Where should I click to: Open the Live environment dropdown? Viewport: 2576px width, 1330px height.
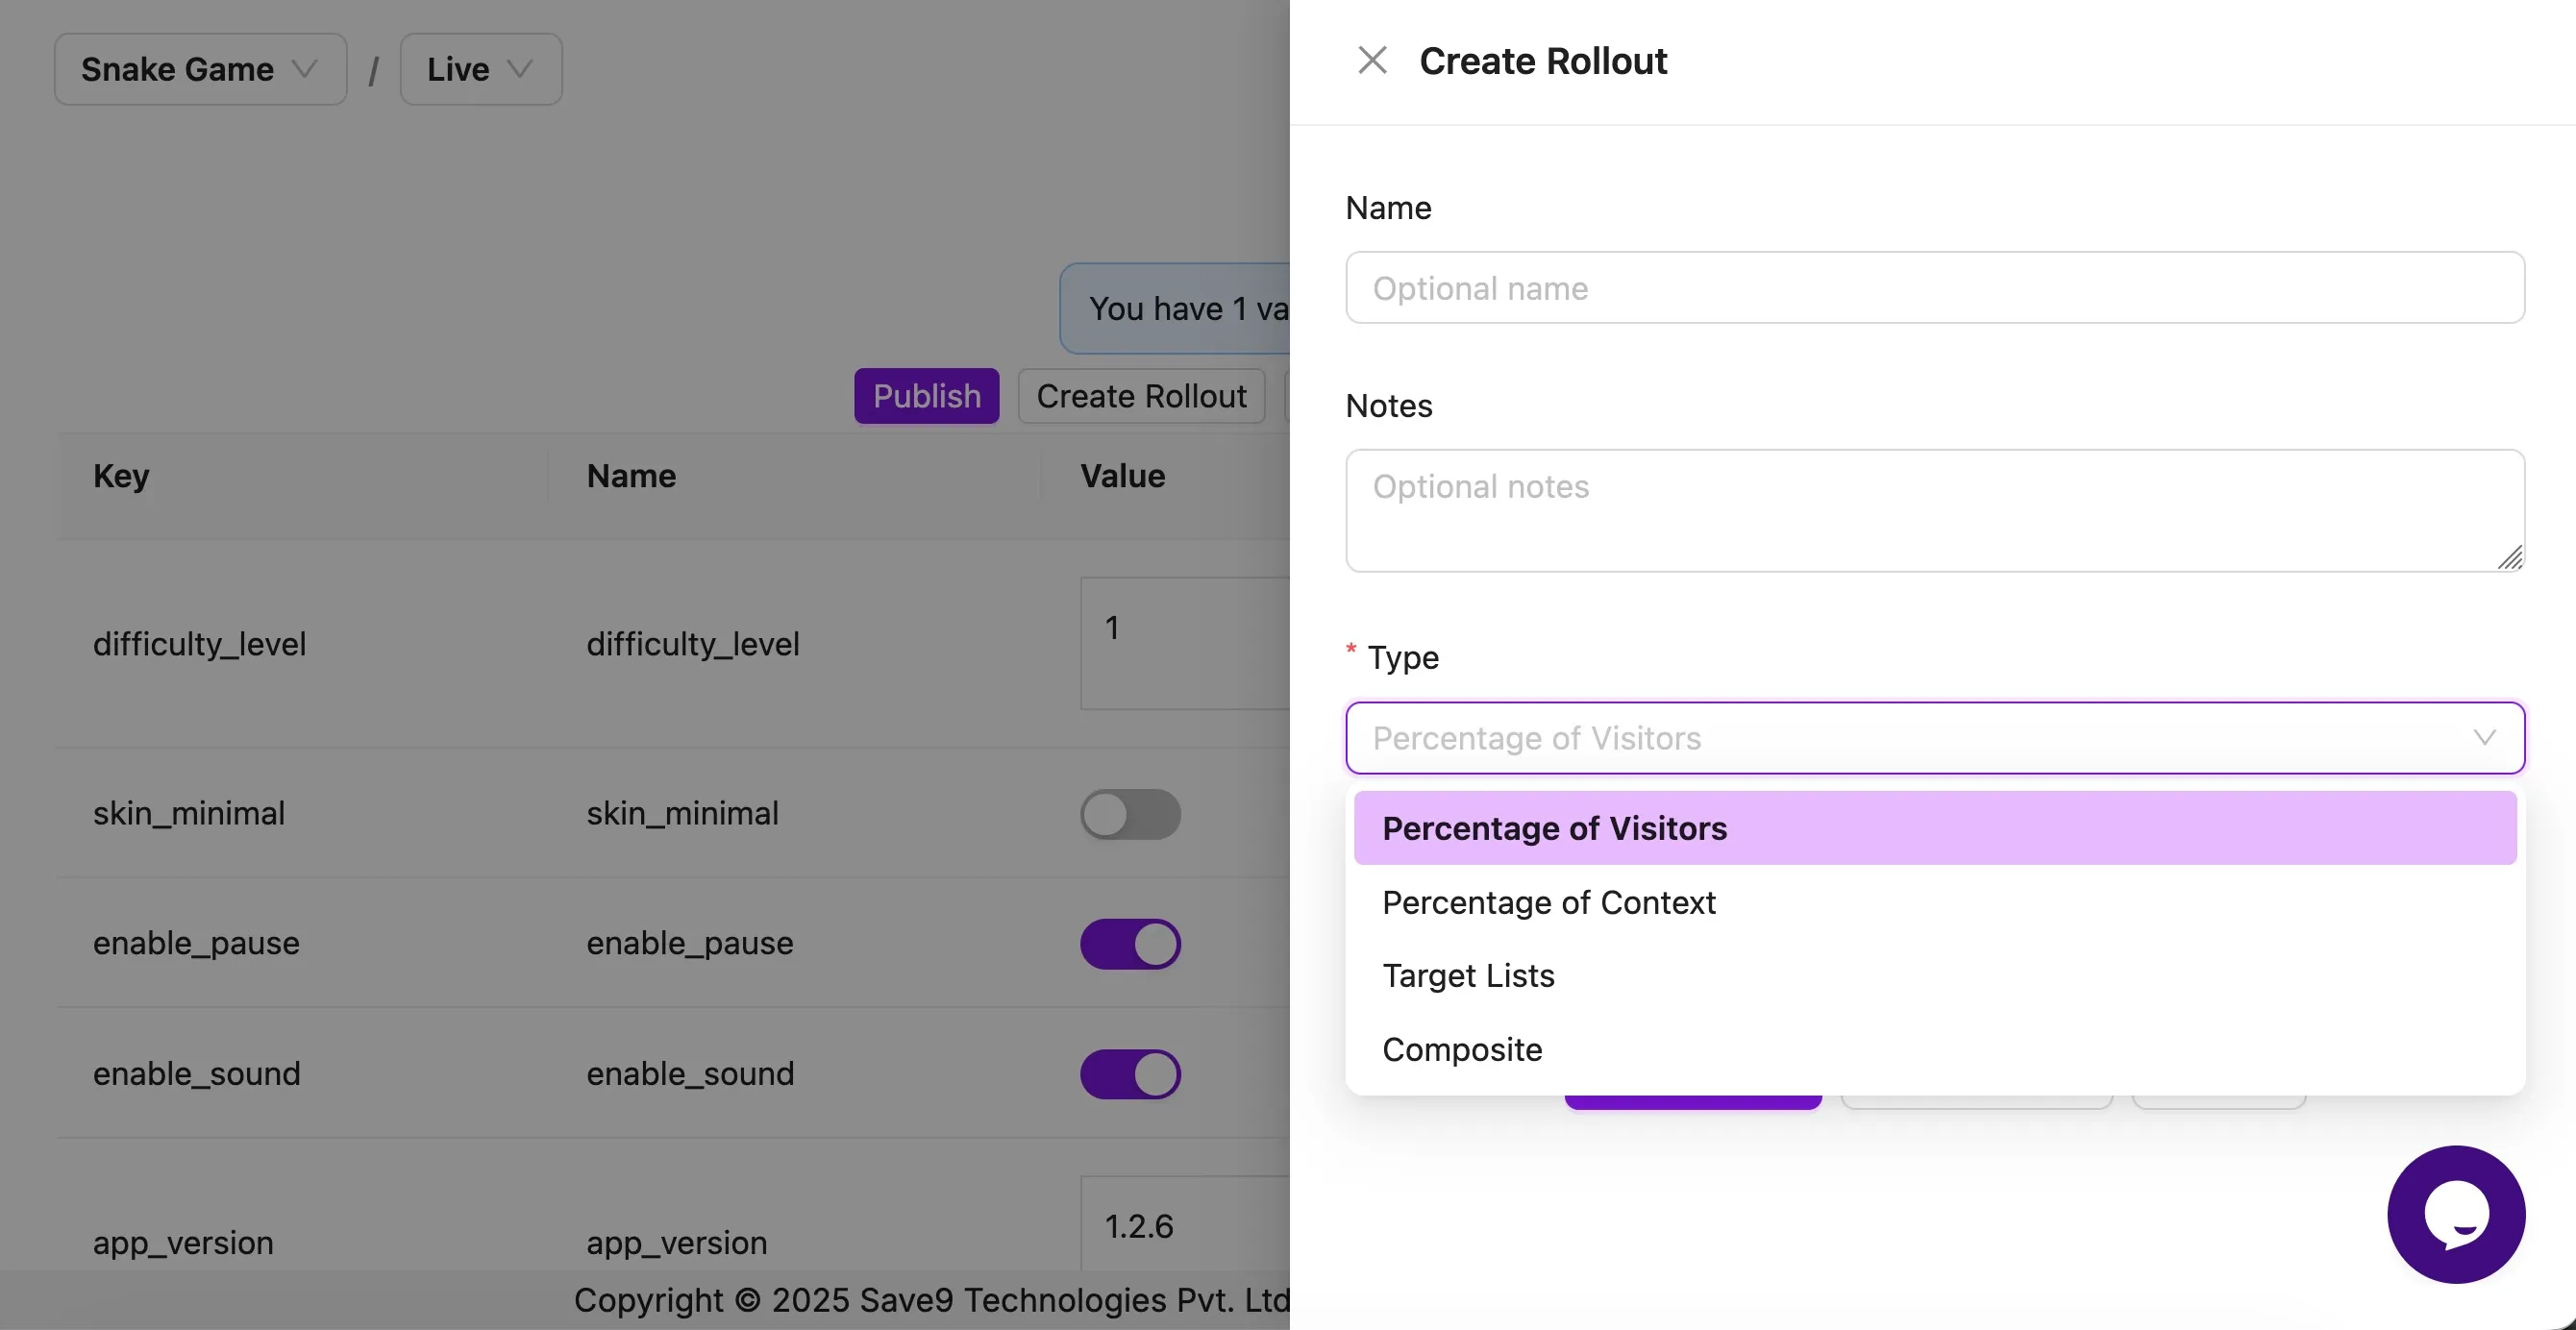(481, 69)
